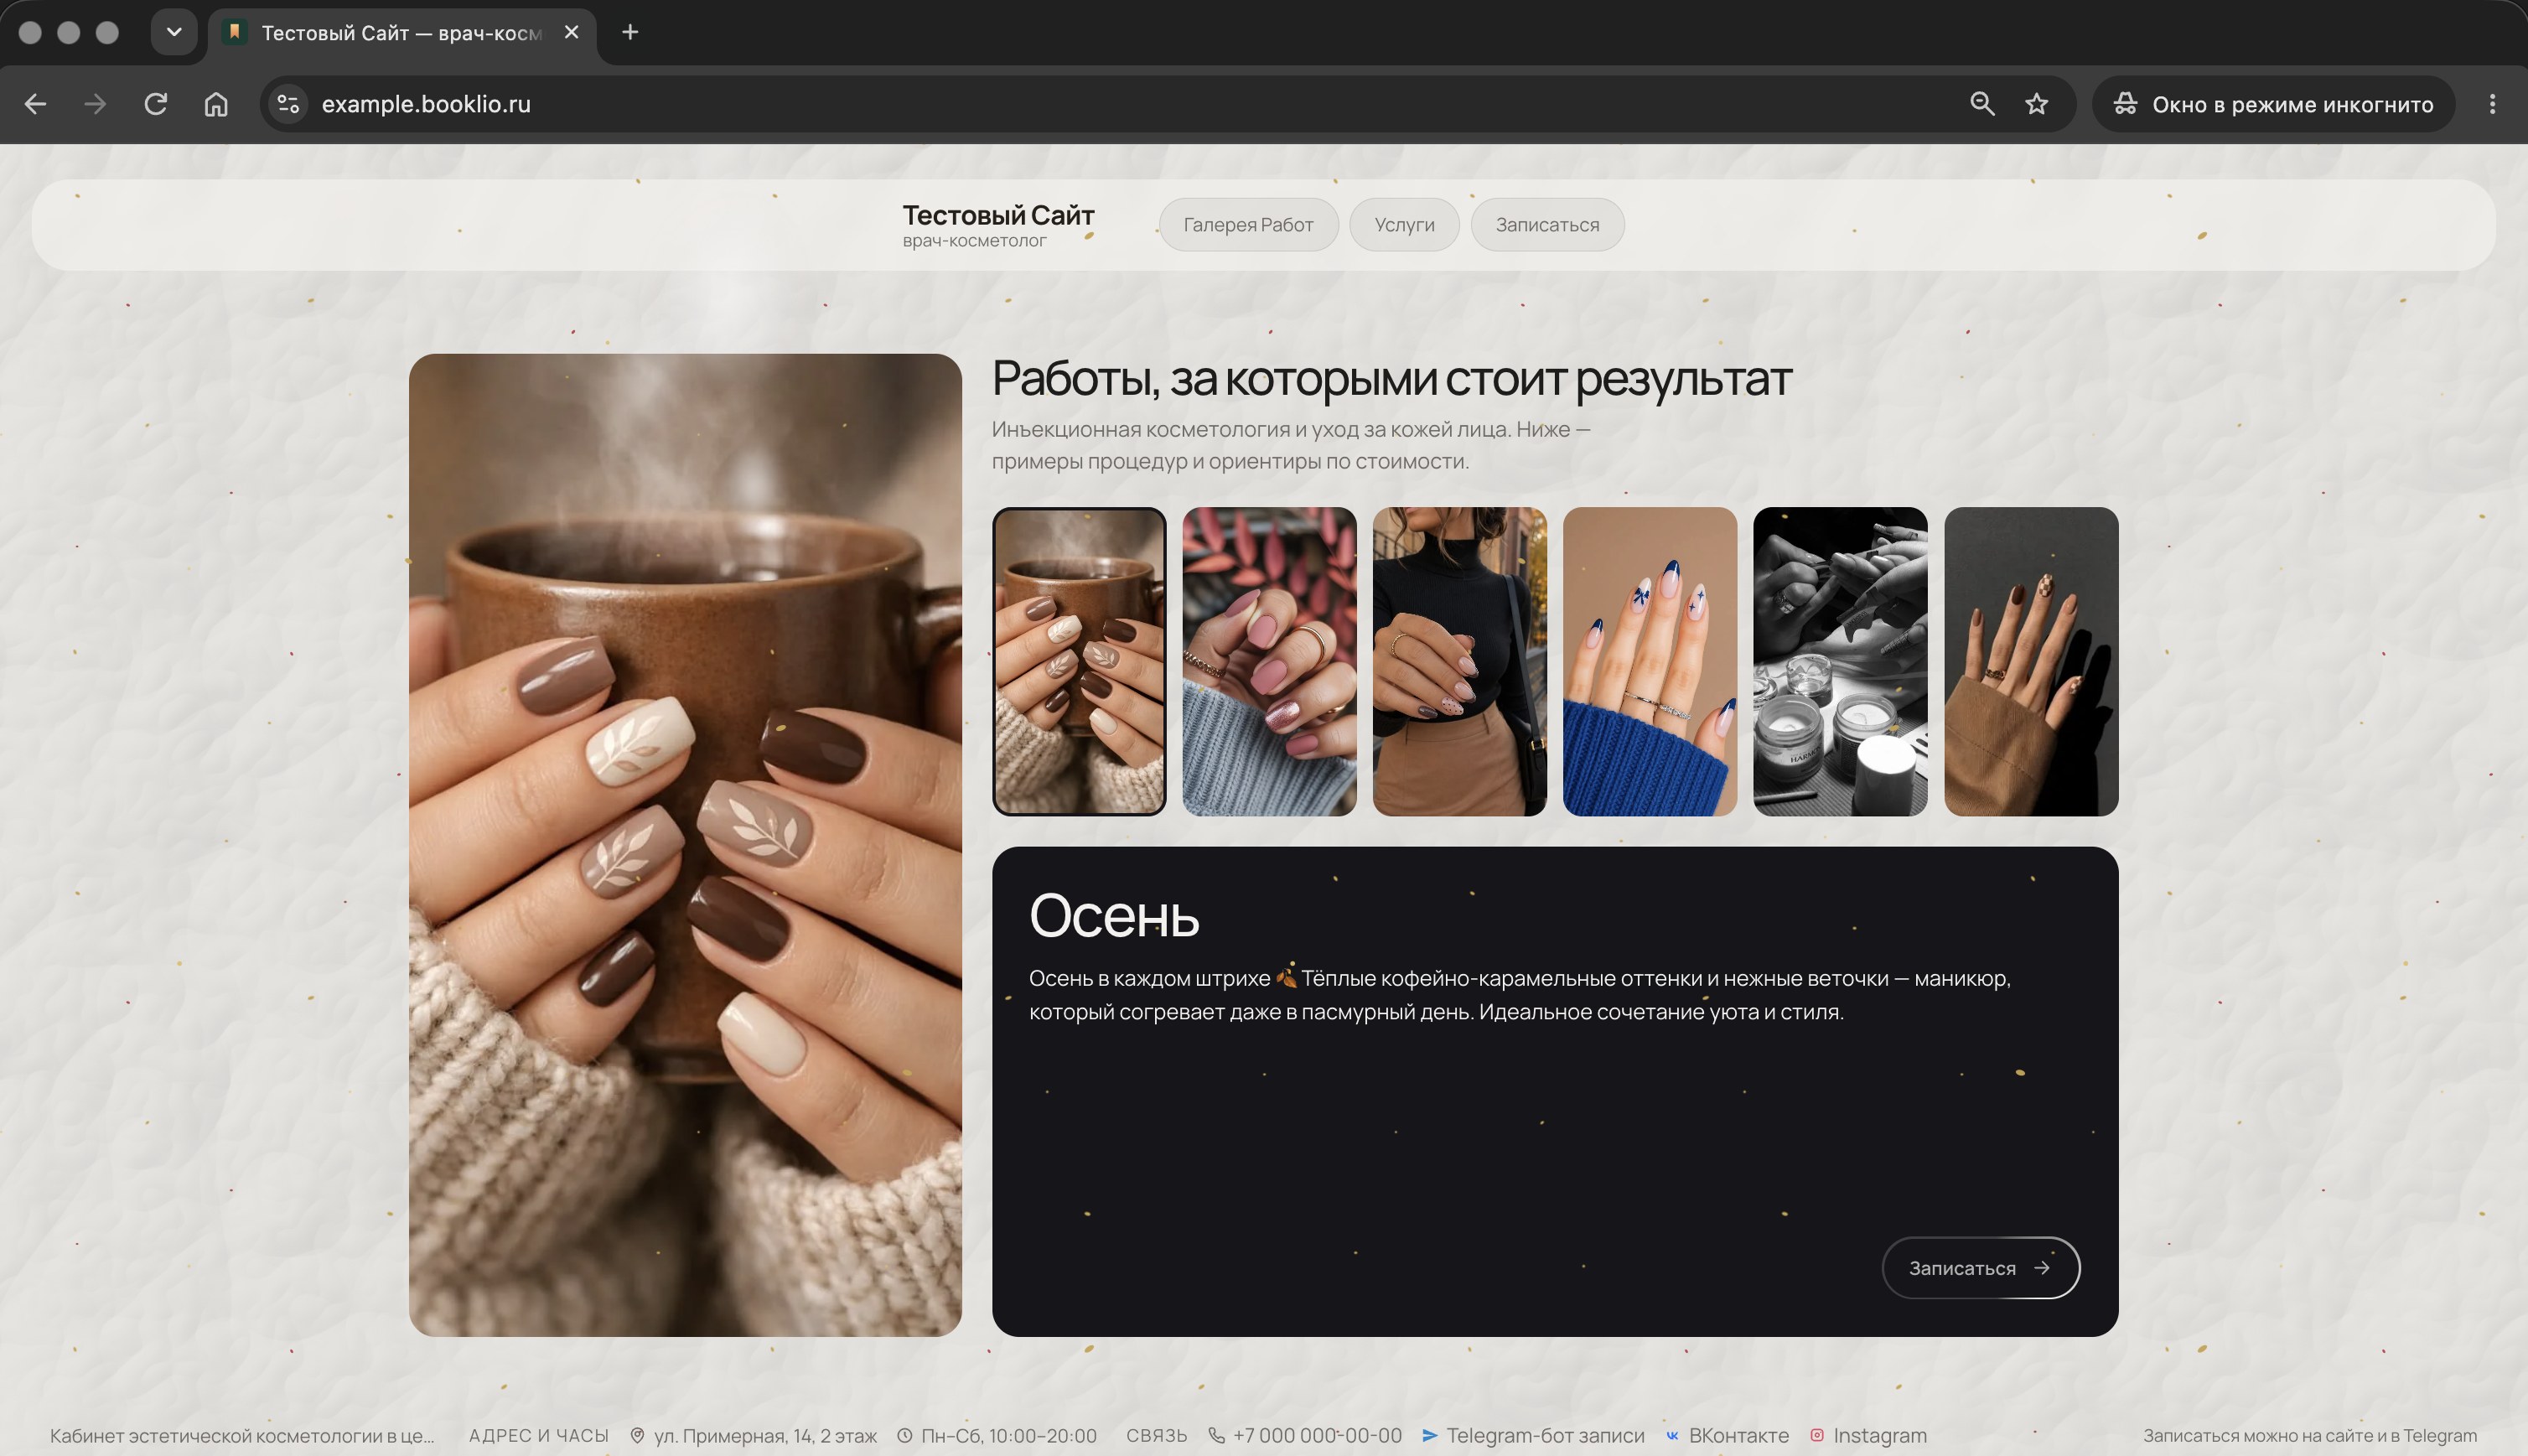Select the pink nails with leaves thumbnail
The image size is (2528, 1456).
pos(1269,661)
